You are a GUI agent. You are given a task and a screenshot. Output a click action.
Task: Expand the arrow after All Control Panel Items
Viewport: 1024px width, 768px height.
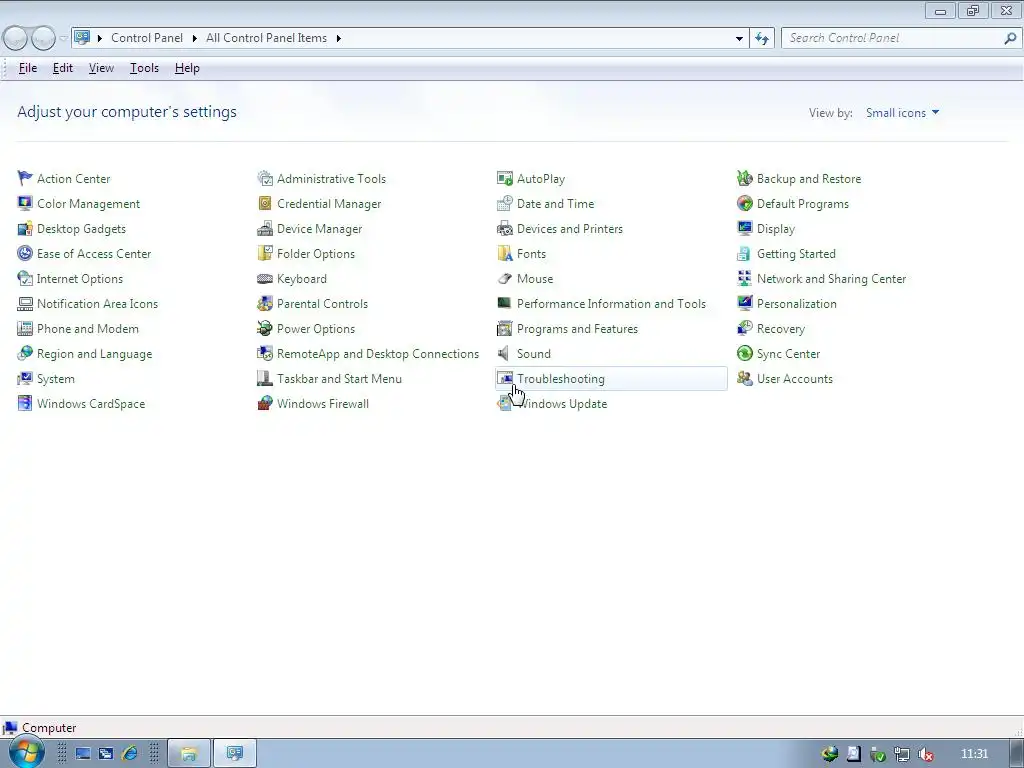click(x=338, y=38)
